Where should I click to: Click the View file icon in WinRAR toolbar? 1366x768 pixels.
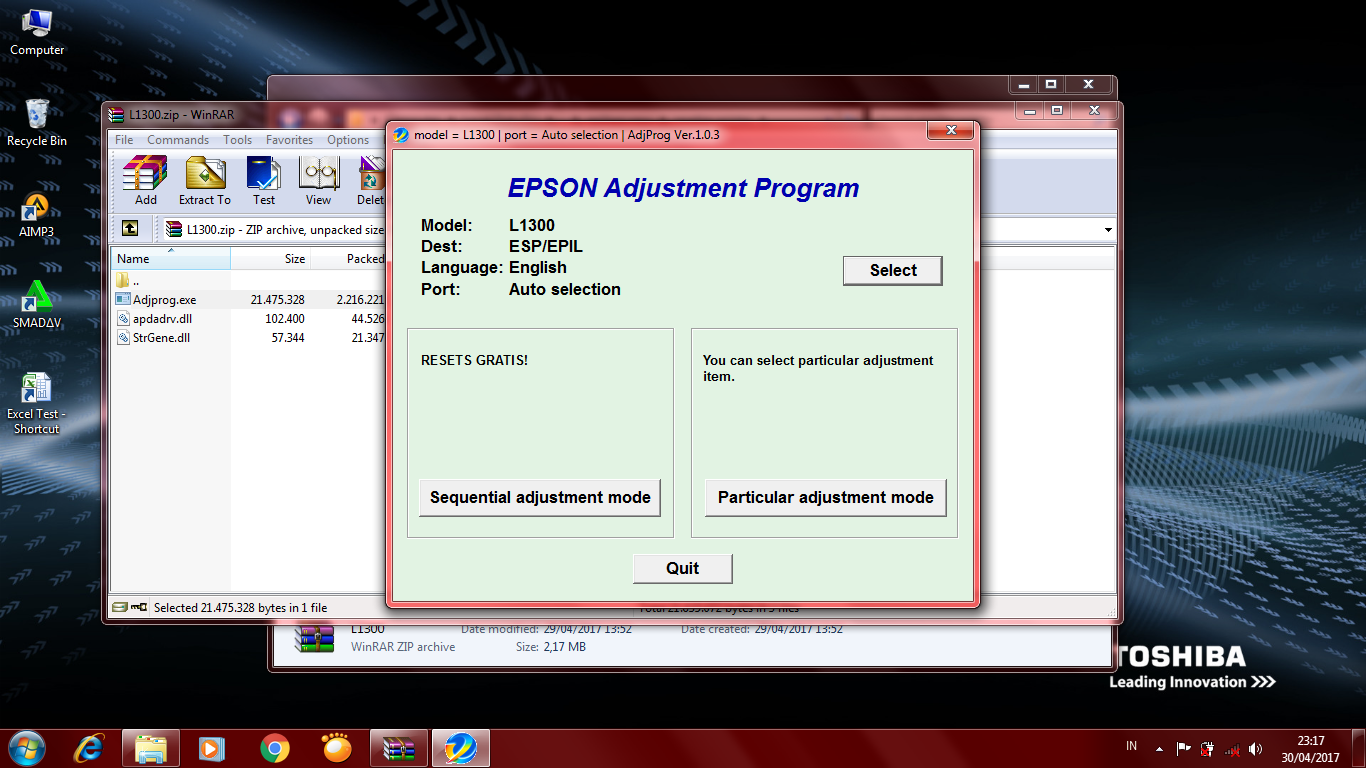pyautogui.click(x=318, y=180)
